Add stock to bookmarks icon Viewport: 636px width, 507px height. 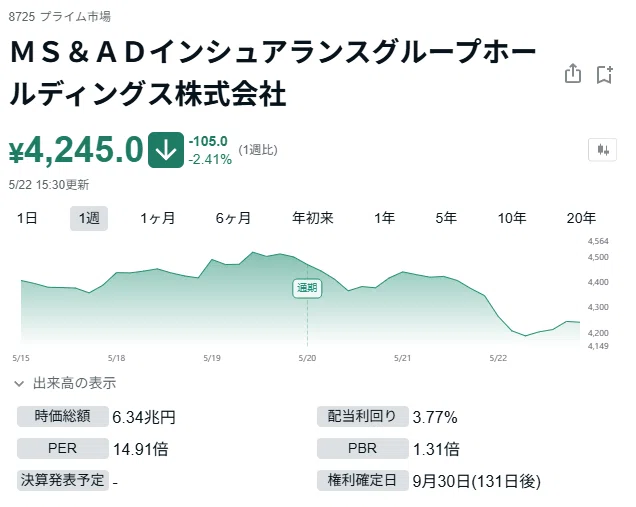tap(604, 74)
